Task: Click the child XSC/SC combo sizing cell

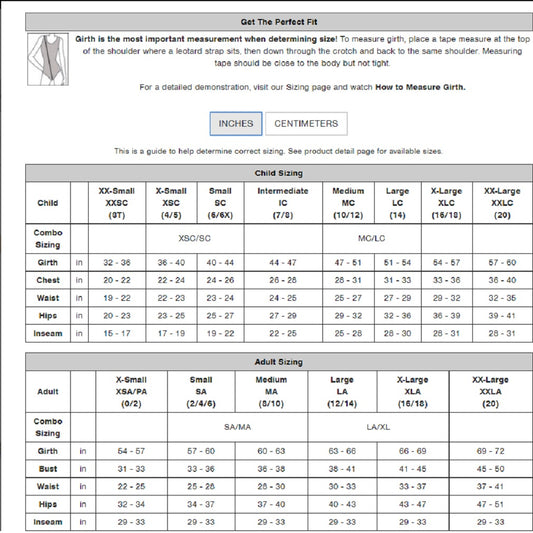Action: coord(195,238)
